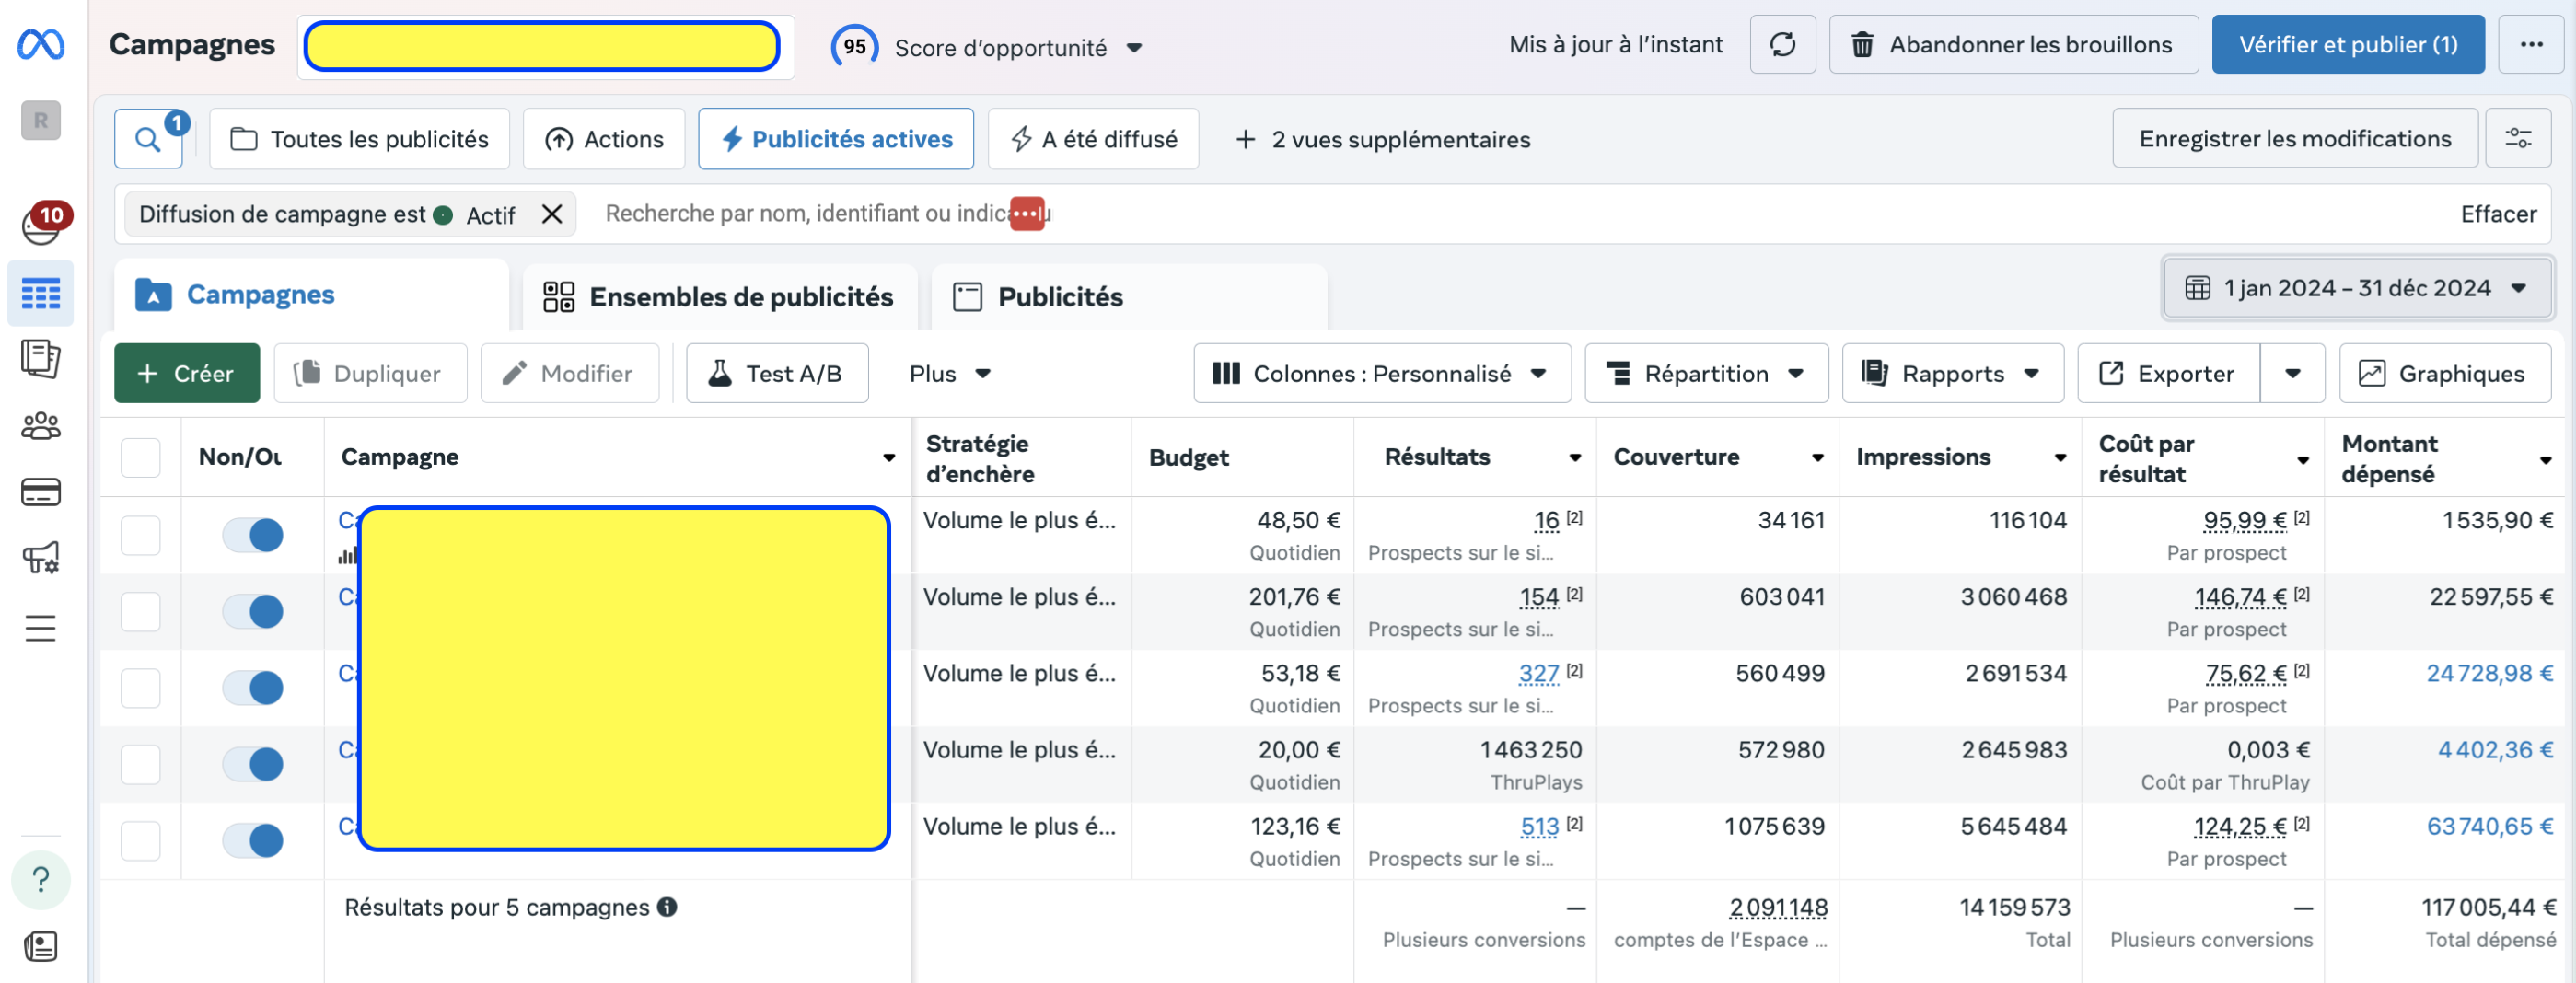This screenshot has width=2576, height=983.
Task: Open the ads reporting pages sidebar icon
Action: point(41,358)
